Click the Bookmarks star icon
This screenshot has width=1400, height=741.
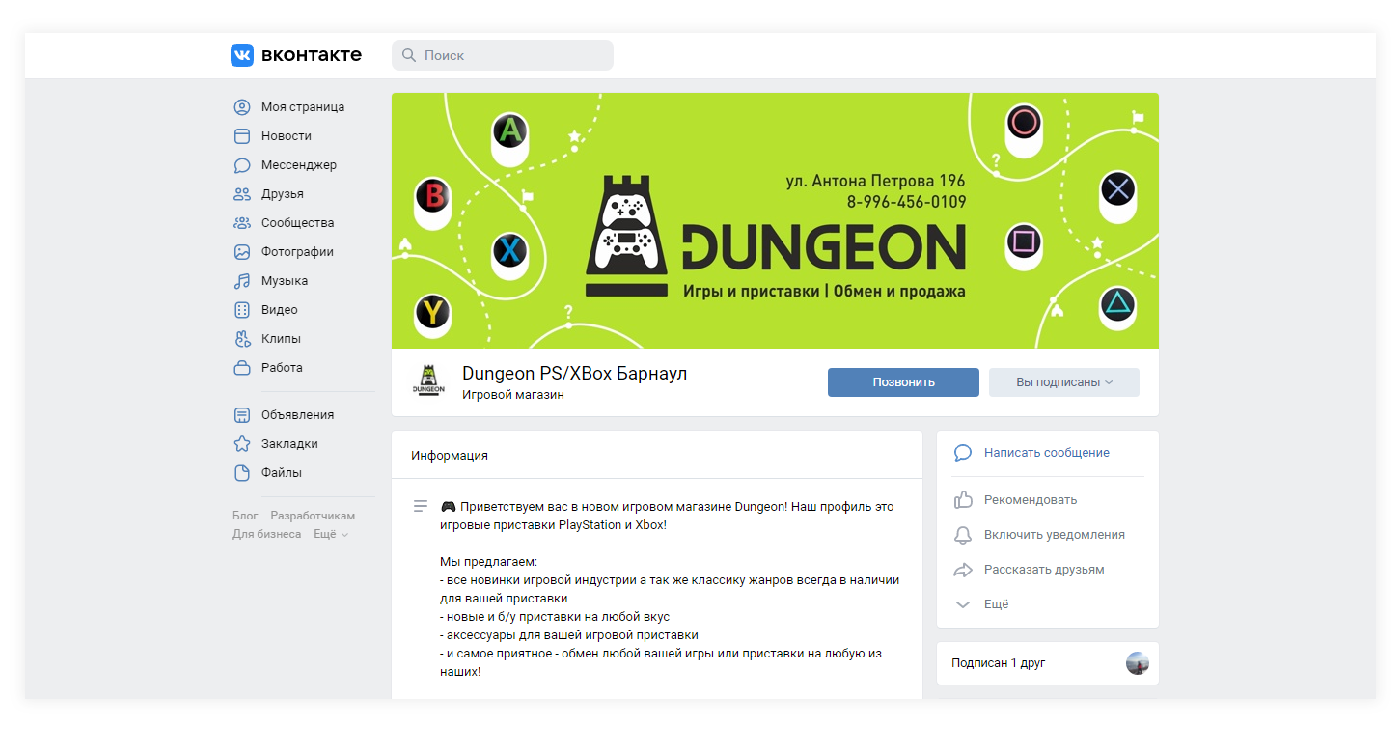(x=242, y=444)
